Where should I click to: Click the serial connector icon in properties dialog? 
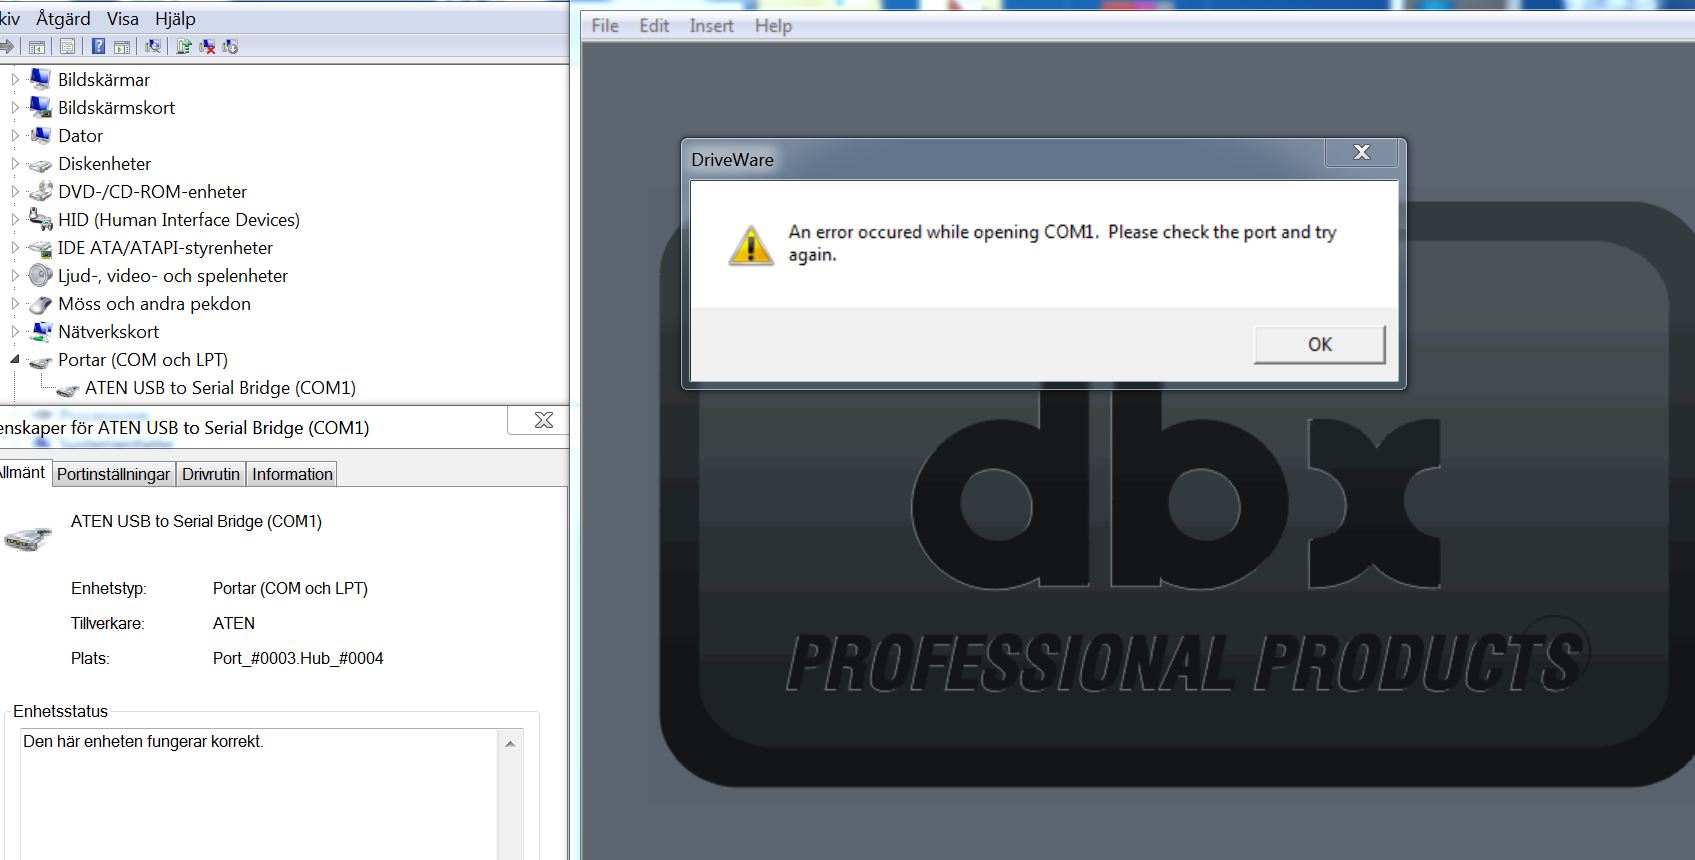(x=28, y=539)
